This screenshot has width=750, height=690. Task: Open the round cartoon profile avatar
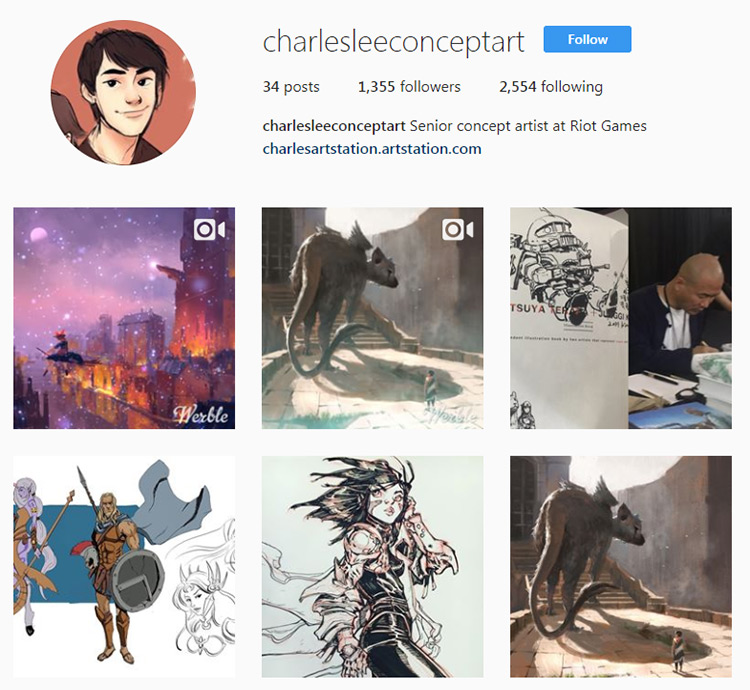click(x=123, y=92)
